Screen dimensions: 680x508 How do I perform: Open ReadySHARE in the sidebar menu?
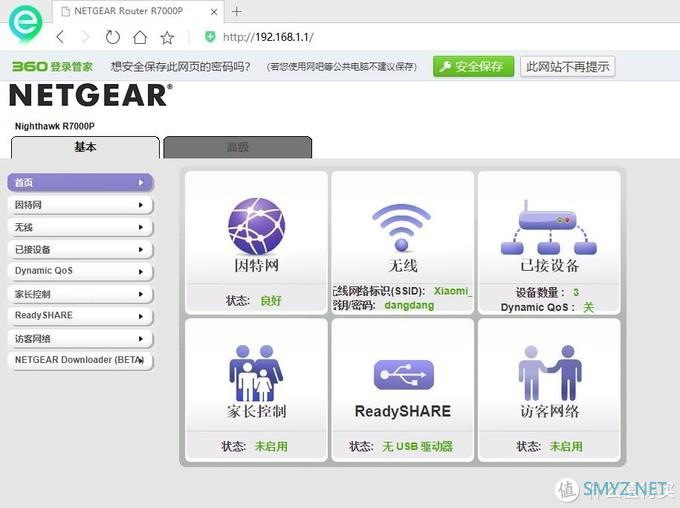point(81,316)
